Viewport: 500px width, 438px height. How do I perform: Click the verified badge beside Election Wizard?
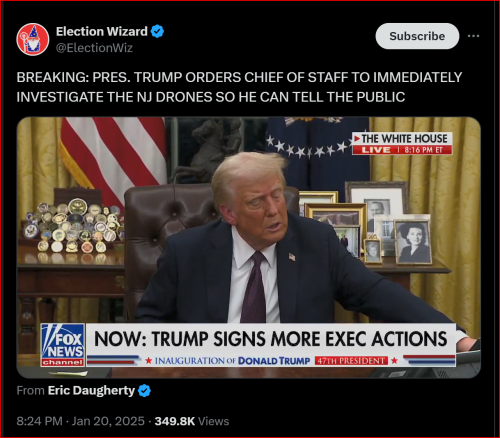coord(157,31)
